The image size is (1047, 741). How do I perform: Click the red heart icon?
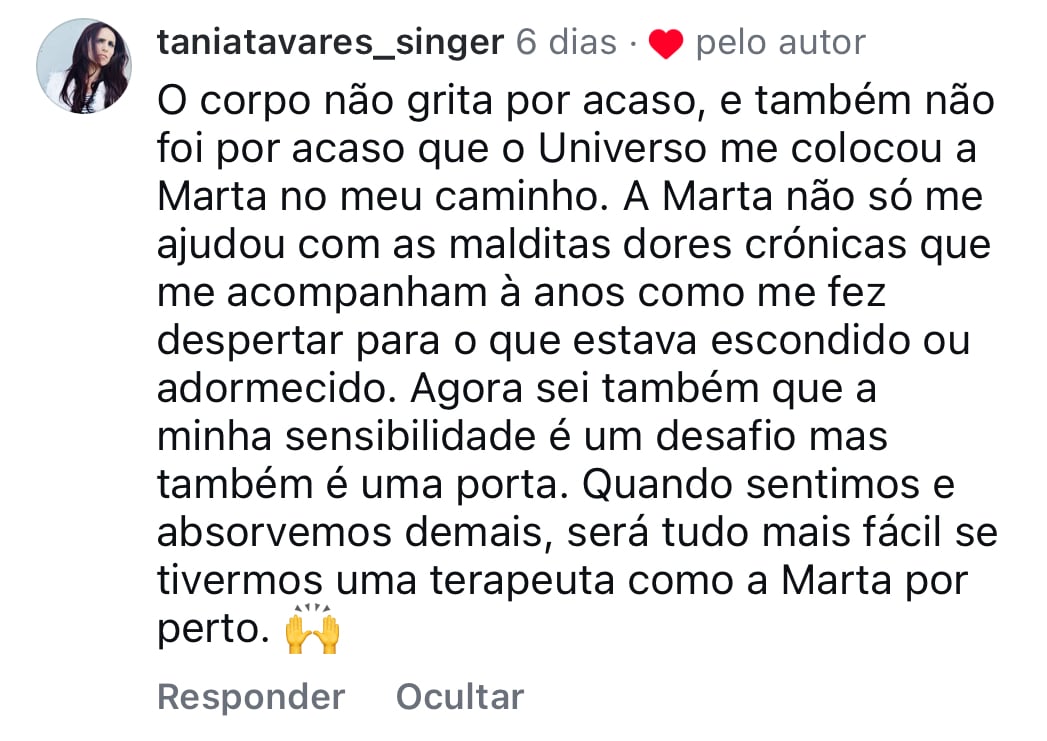665,43
